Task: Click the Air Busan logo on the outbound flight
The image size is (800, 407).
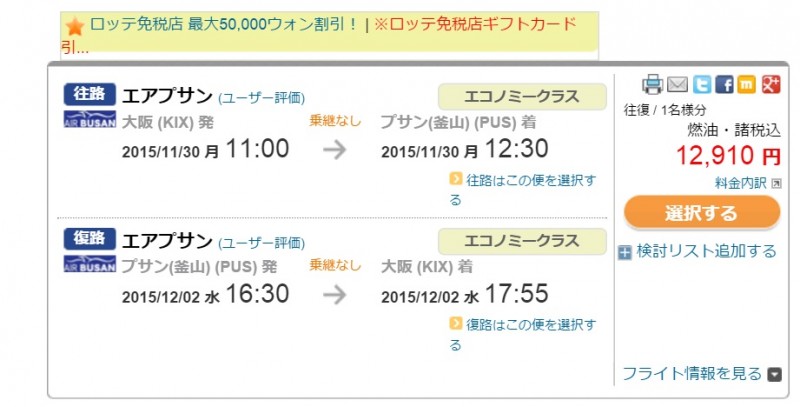Action: [x=90, y=119]
